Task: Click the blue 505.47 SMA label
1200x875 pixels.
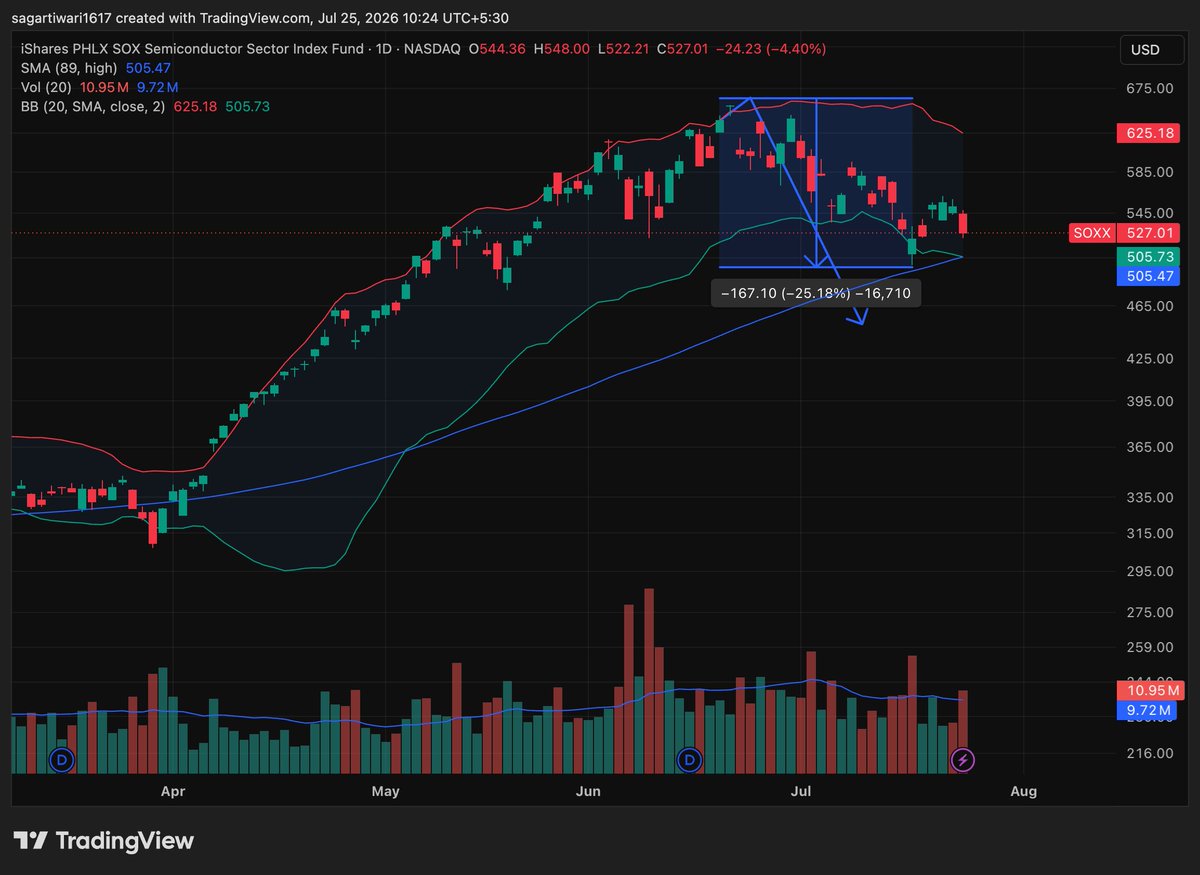Action: (x=1148, y=275)
